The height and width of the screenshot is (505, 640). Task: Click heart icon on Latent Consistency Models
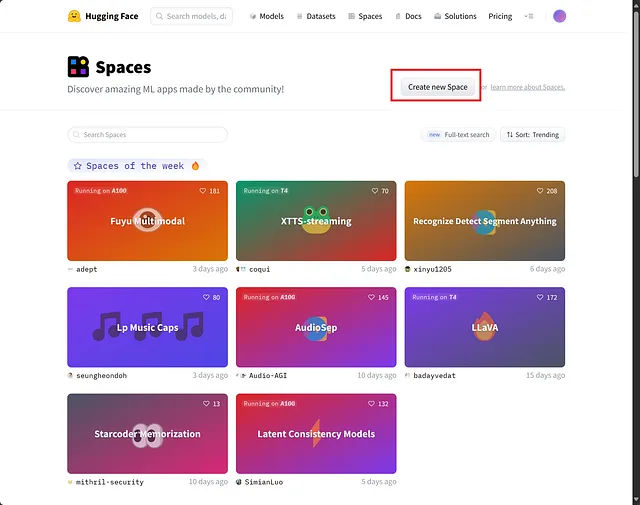(x=371, y=403)
